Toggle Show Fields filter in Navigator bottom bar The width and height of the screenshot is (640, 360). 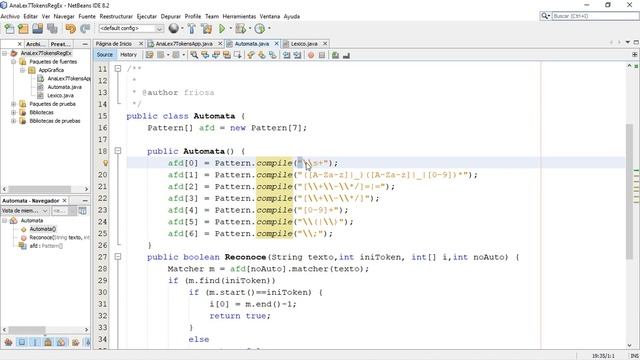click(22, 342)
